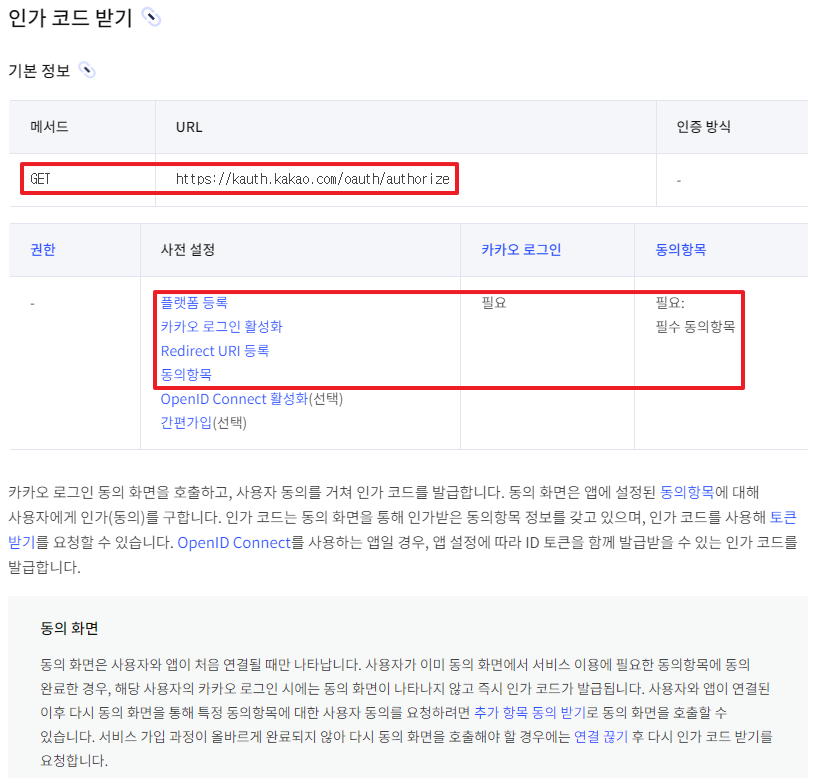Follow the 동의항목 link in the description paragraph
816x778 pixels.
687,492
